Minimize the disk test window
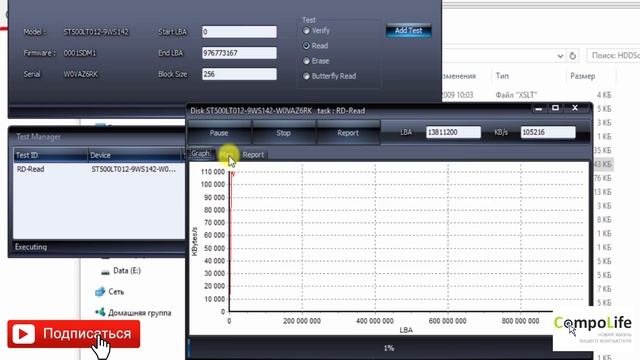Screen dimensions: 640x360 539,109
